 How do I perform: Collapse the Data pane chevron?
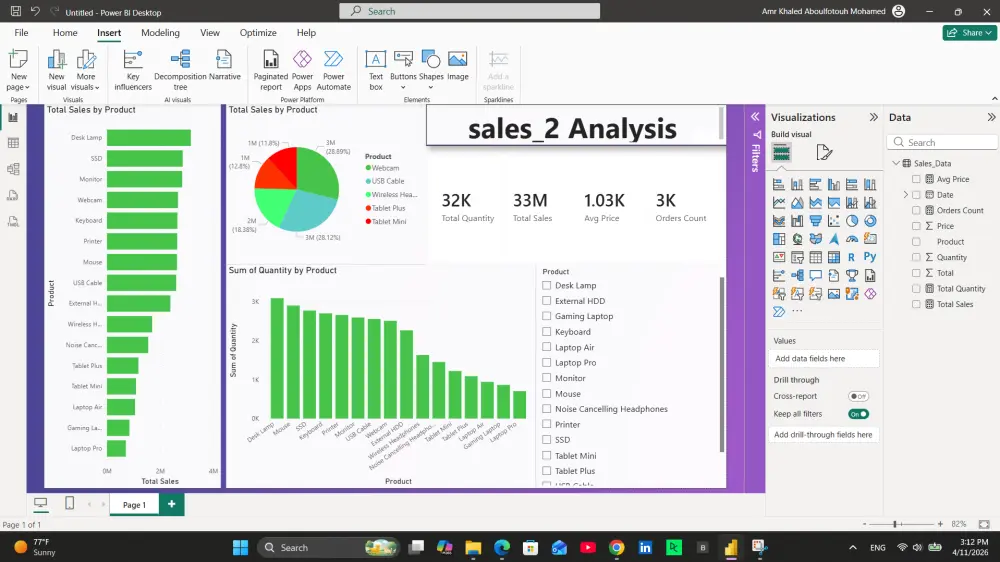tap(991, 117)
